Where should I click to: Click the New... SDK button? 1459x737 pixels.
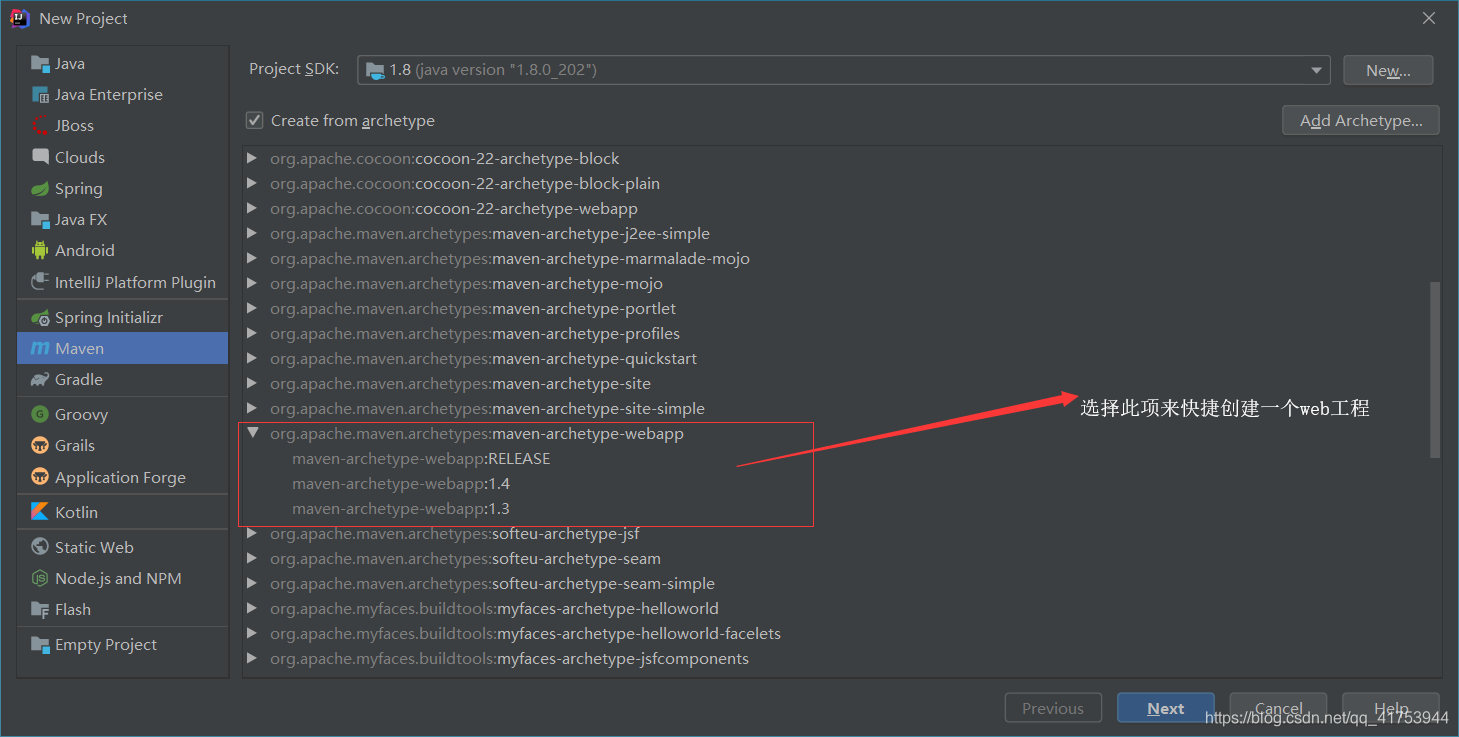(1388, 70)
